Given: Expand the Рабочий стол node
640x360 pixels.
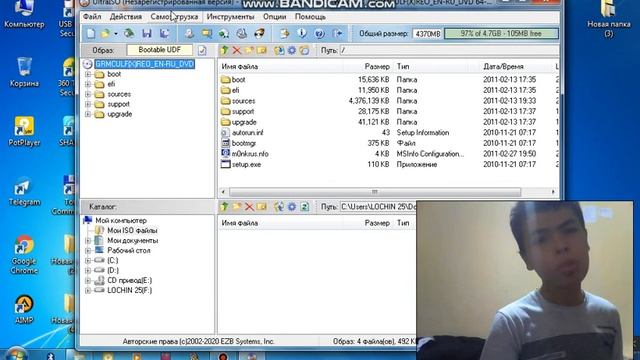Looking at the screenshot, I should pyautogui.click(x=88, y=251).
